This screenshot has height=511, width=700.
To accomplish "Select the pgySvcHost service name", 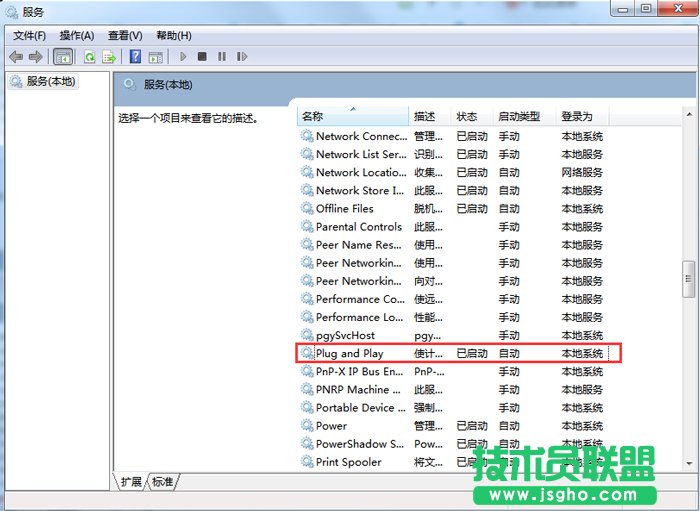I will click(x=346, y=335).
